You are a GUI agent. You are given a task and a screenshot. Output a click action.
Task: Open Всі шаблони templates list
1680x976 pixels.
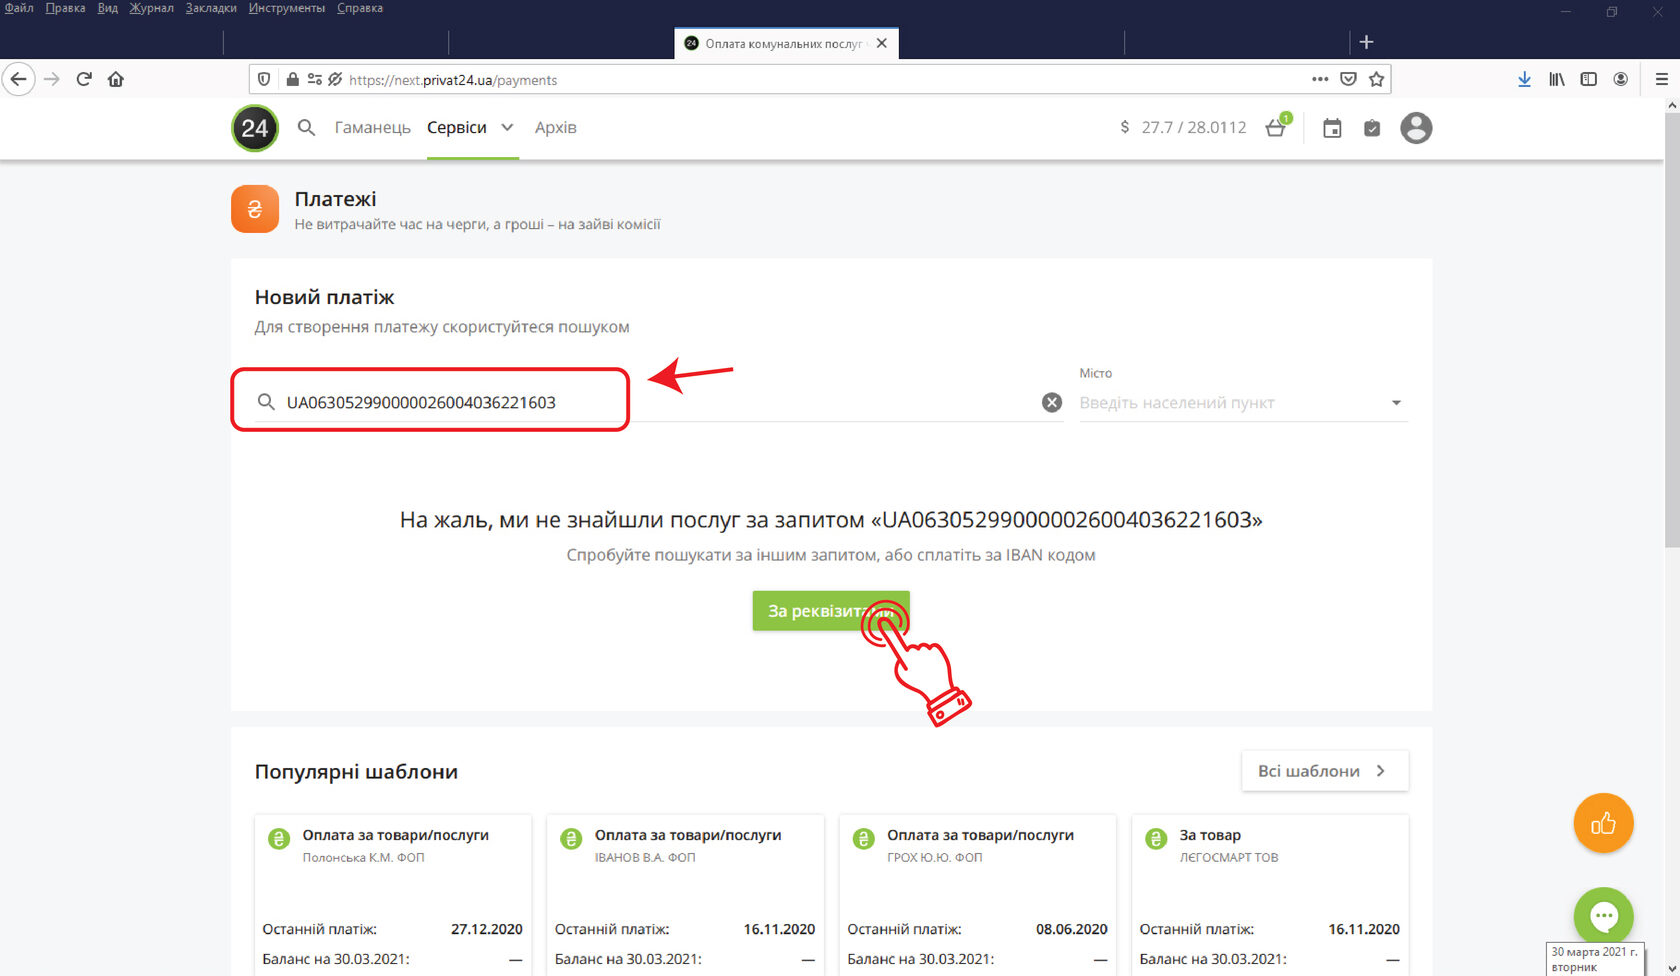tap(1324, 771)
